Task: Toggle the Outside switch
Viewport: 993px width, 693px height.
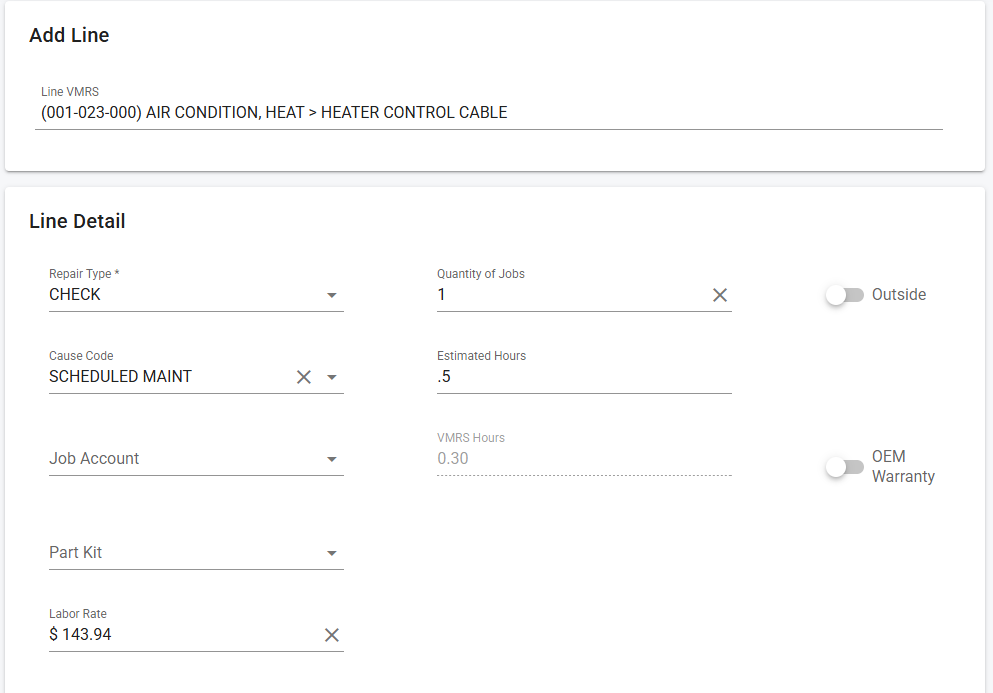Action: 844,295
